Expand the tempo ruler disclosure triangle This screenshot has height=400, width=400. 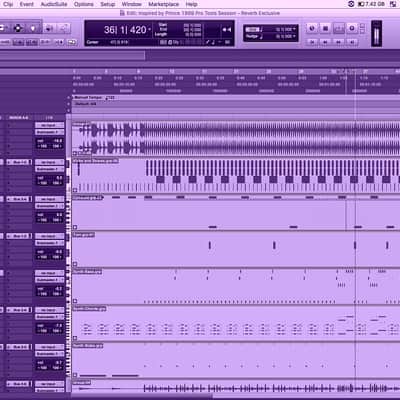pyautogui.click(x=69, y=98)
